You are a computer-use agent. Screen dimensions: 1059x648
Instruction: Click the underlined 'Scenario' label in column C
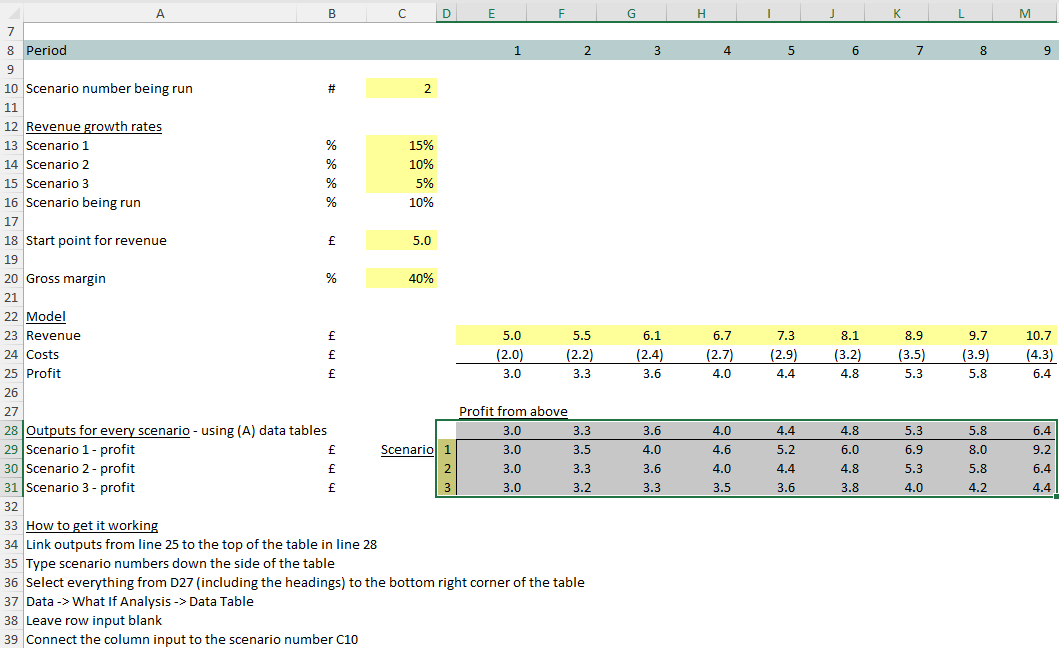point(407,450)
